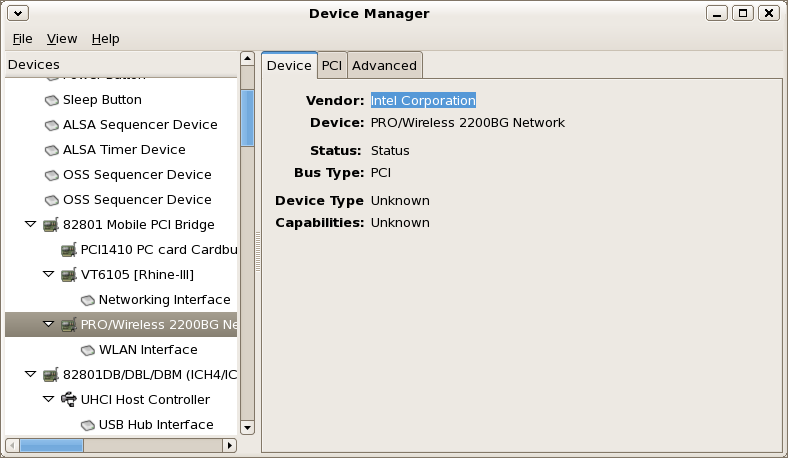788x458 pixels.
Task: Select the ALSA Timer Device row
Action: tap(121, 150)
